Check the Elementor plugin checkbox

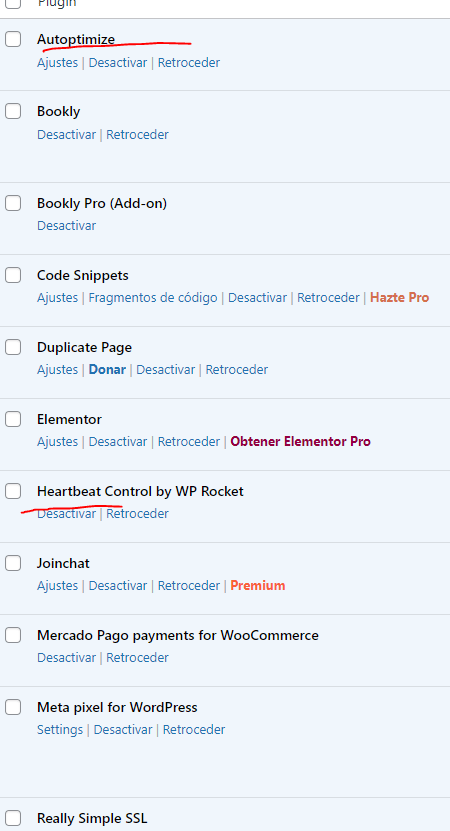point(13,419)
